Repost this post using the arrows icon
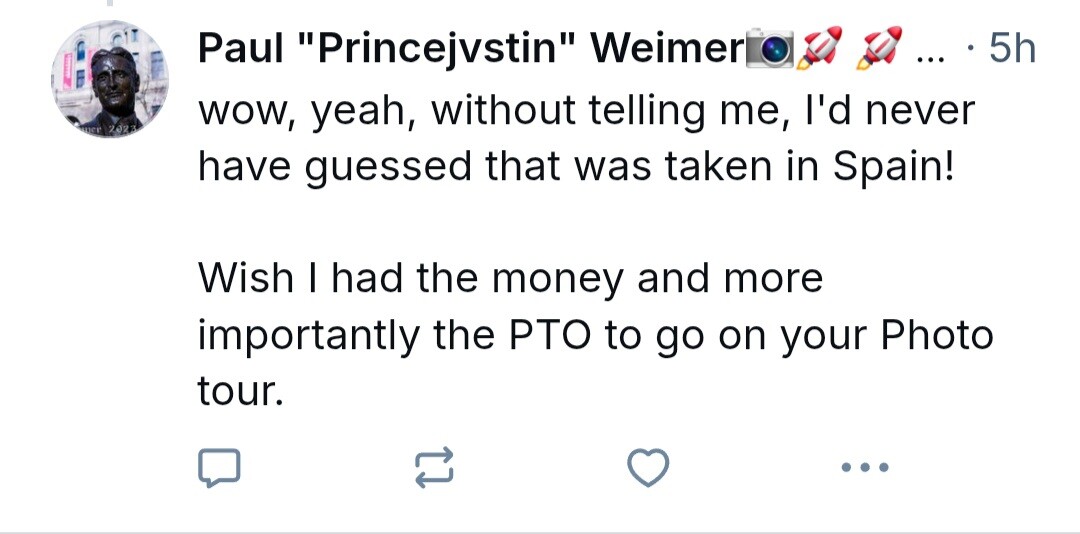This screenshot has width=1080, height=534. tap(434, 468)
